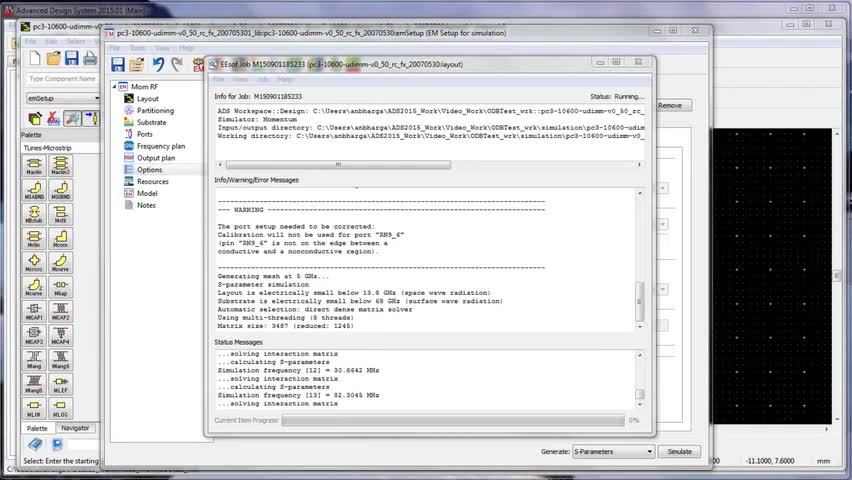Click the "Info for Job: M150901185233" label
This screenshot has width=852, height=480.
(258, 96)
